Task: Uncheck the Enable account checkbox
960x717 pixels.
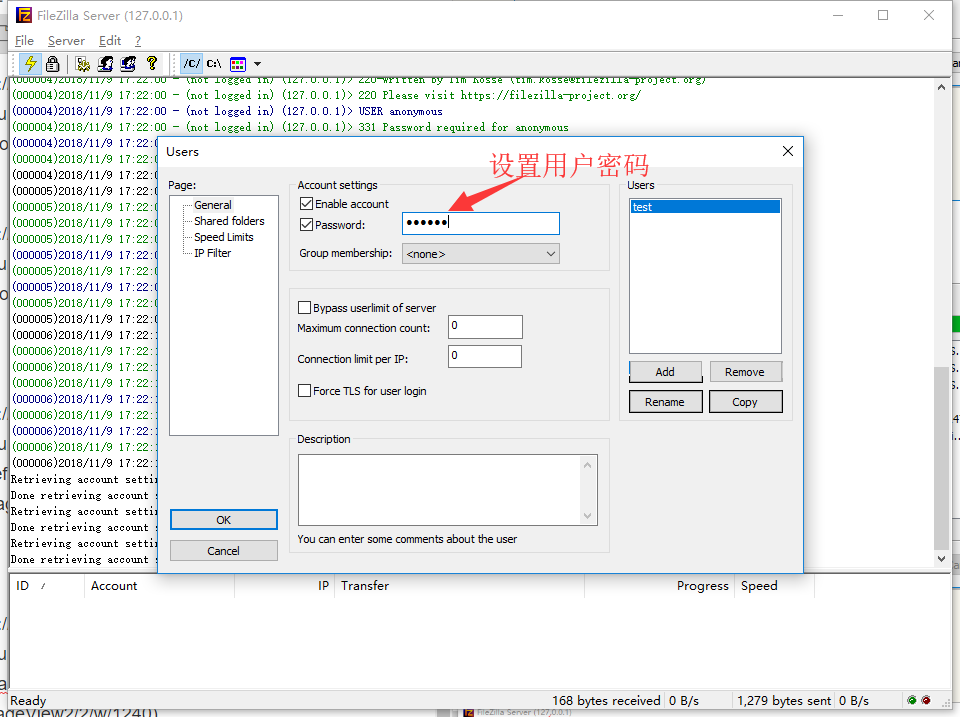Action: (306, 203)
